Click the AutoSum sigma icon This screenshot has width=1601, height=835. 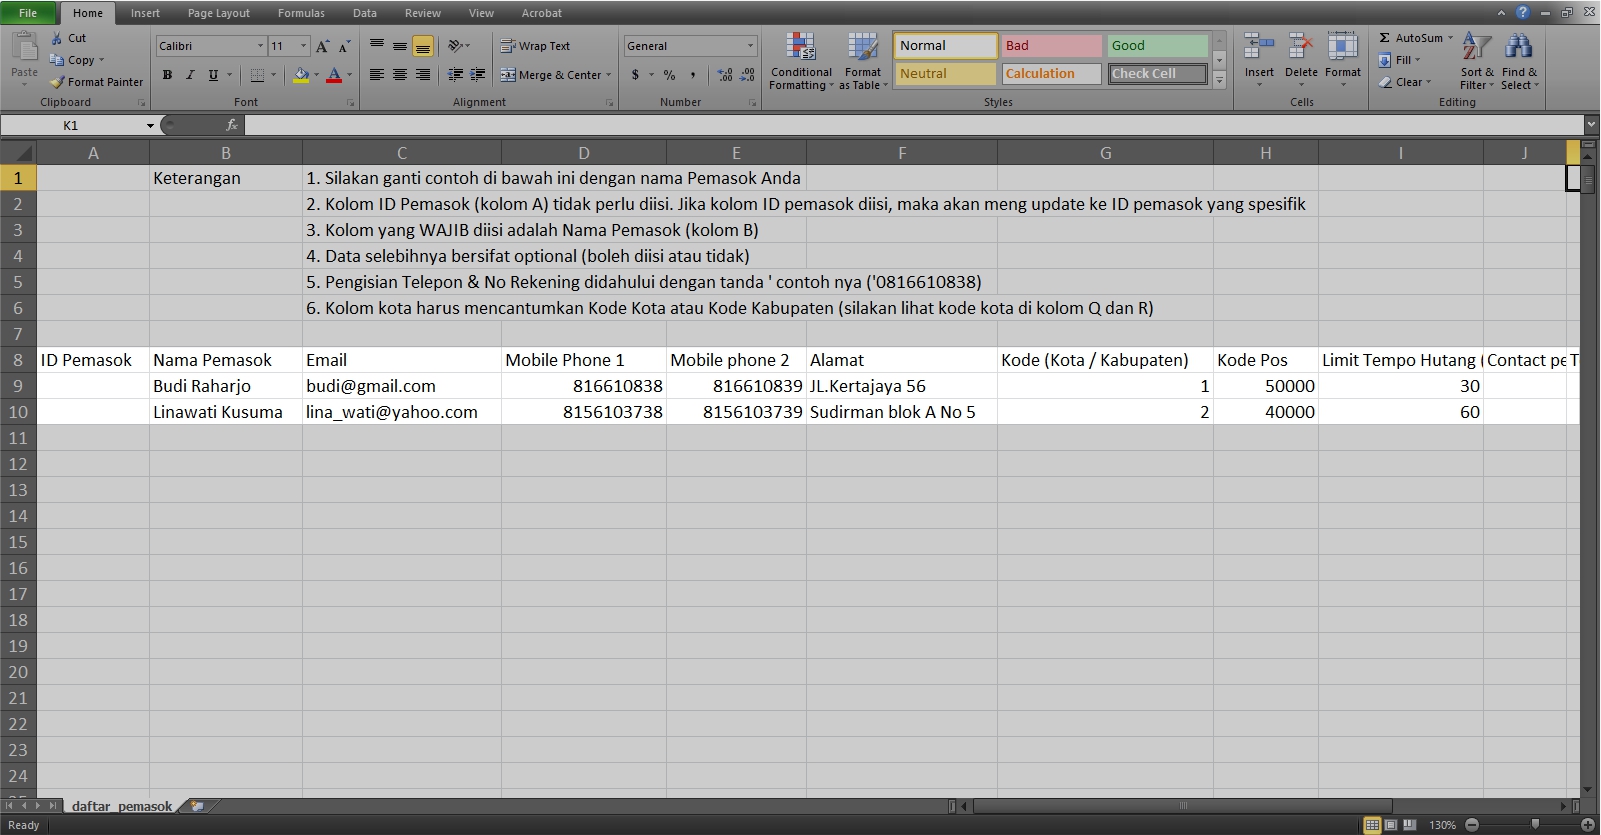point(1385,38)
